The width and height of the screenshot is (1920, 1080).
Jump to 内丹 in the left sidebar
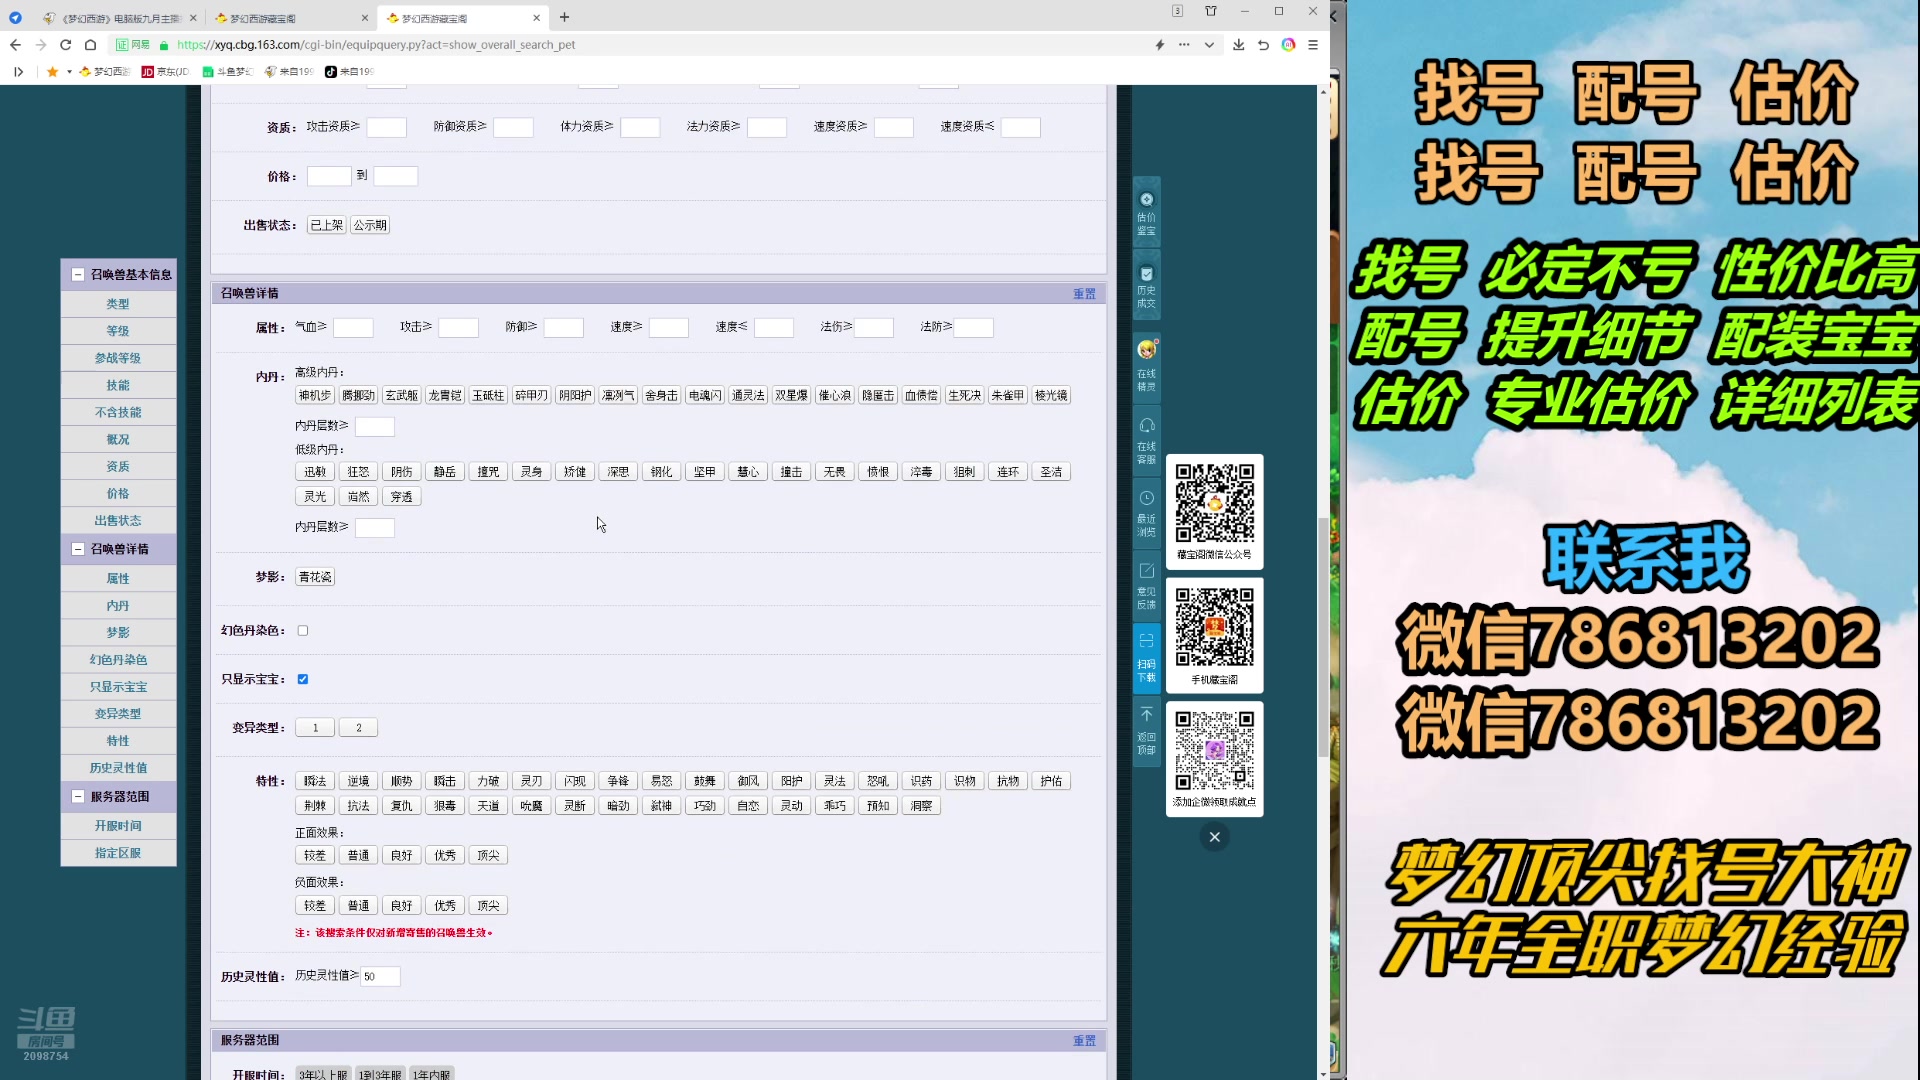[x=118, y=606]
